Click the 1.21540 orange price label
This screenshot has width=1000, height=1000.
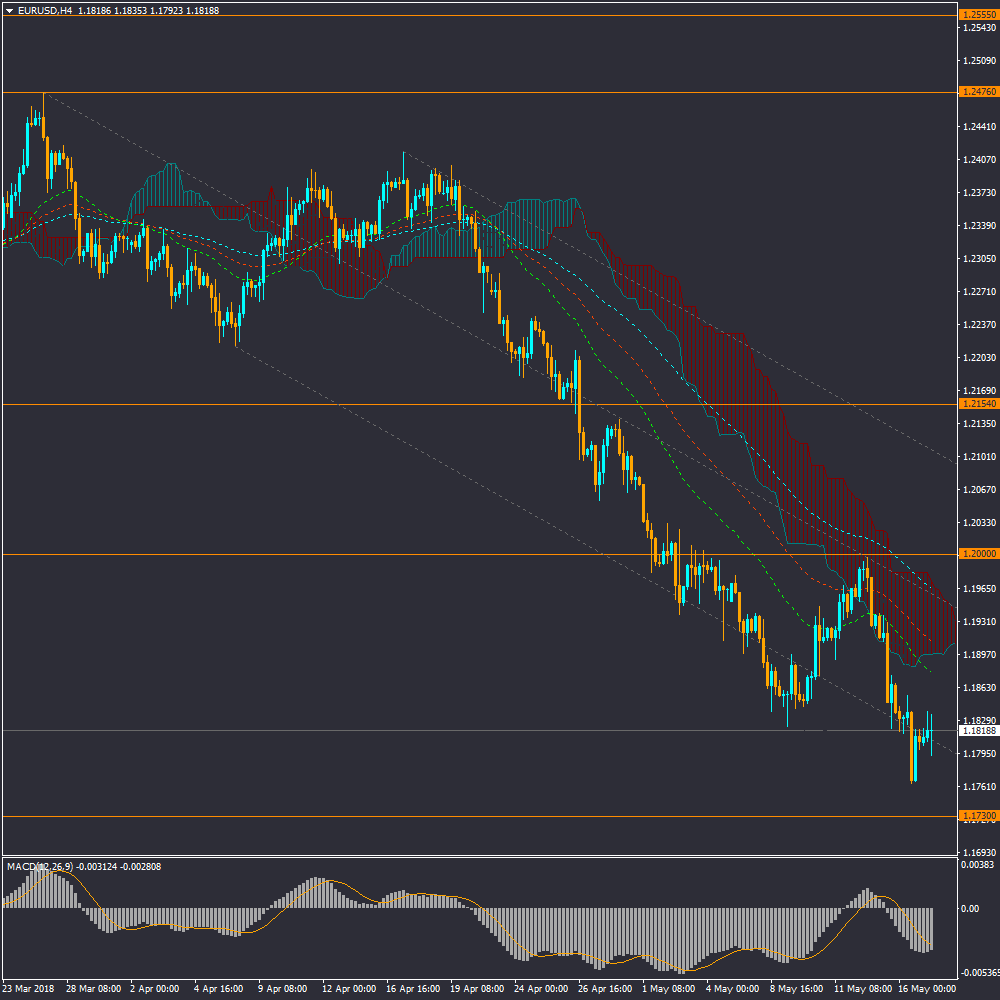point(977,404)
